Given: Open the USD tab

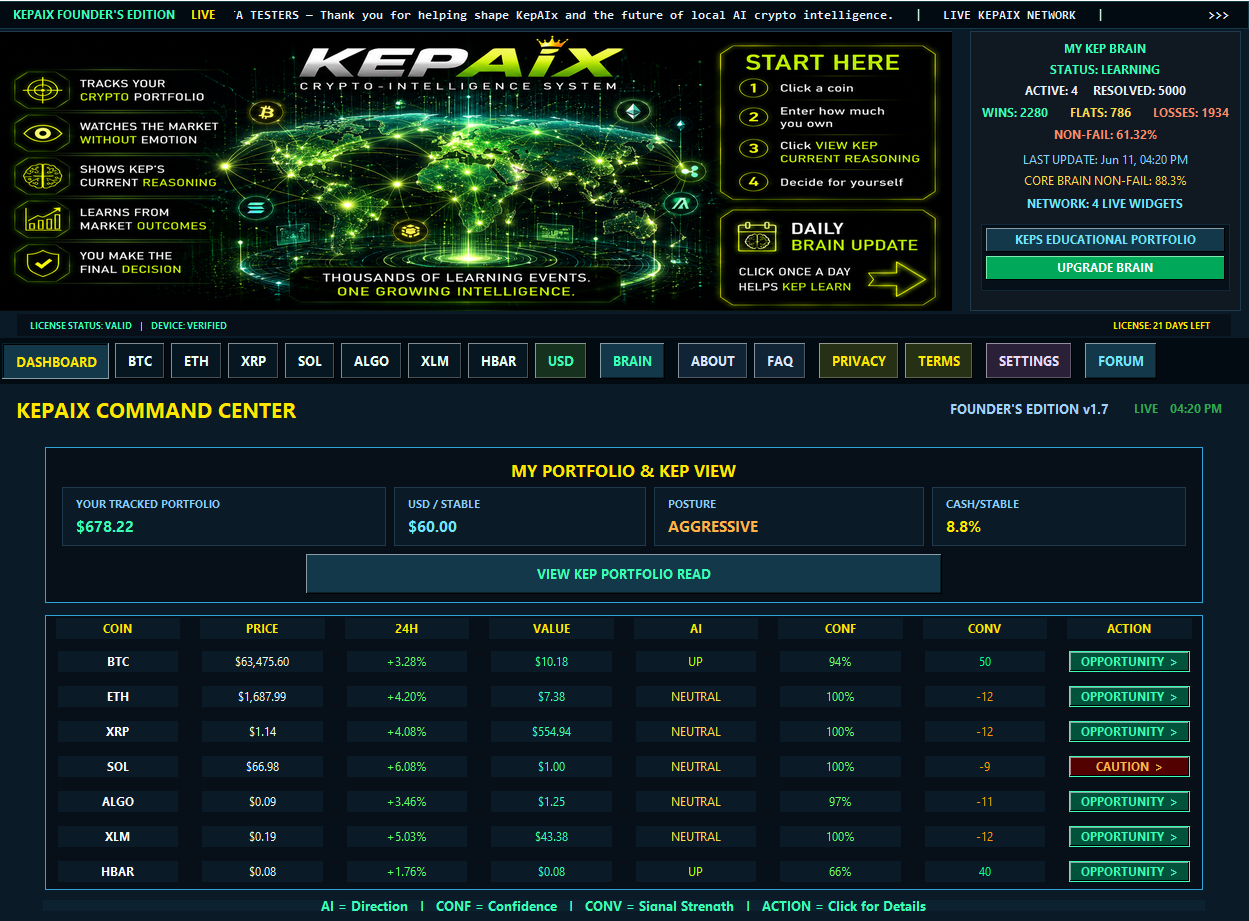Looking at the screenshot, I should pos(561,361).
